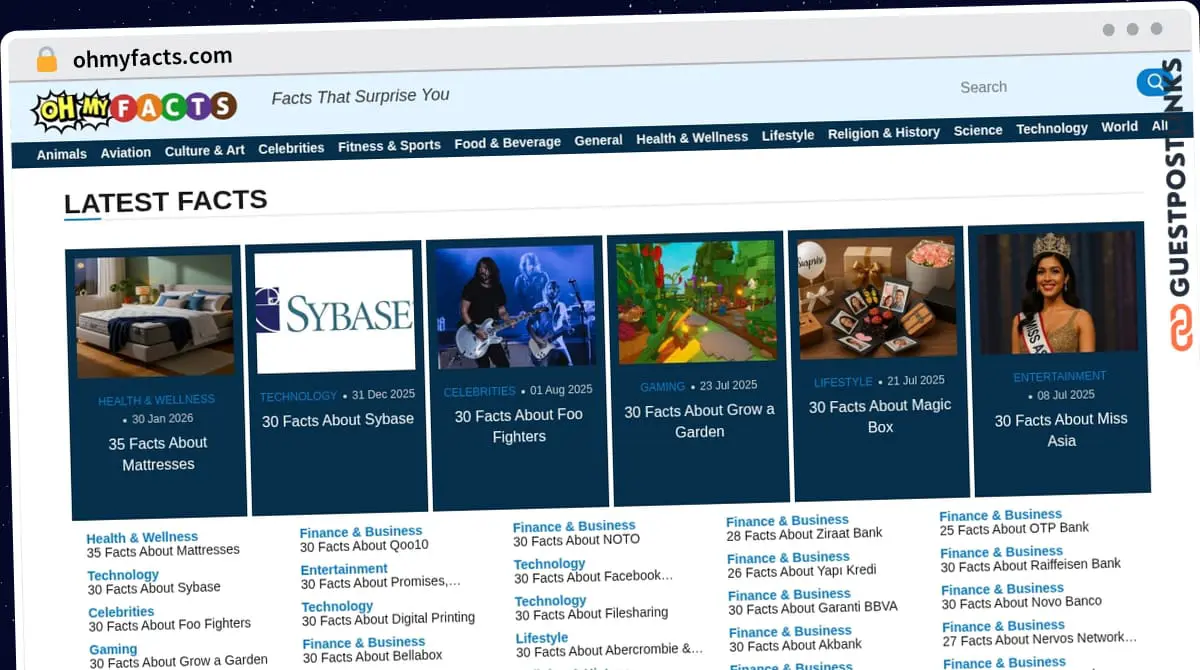Go to the Technology nav item

tap(1051, 129)
